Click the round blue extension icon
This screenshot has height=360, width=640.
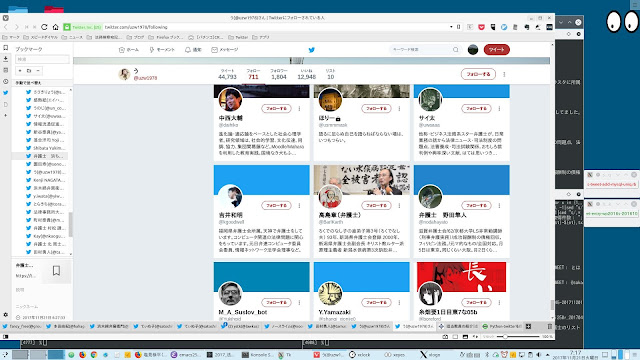coord(504,27)
